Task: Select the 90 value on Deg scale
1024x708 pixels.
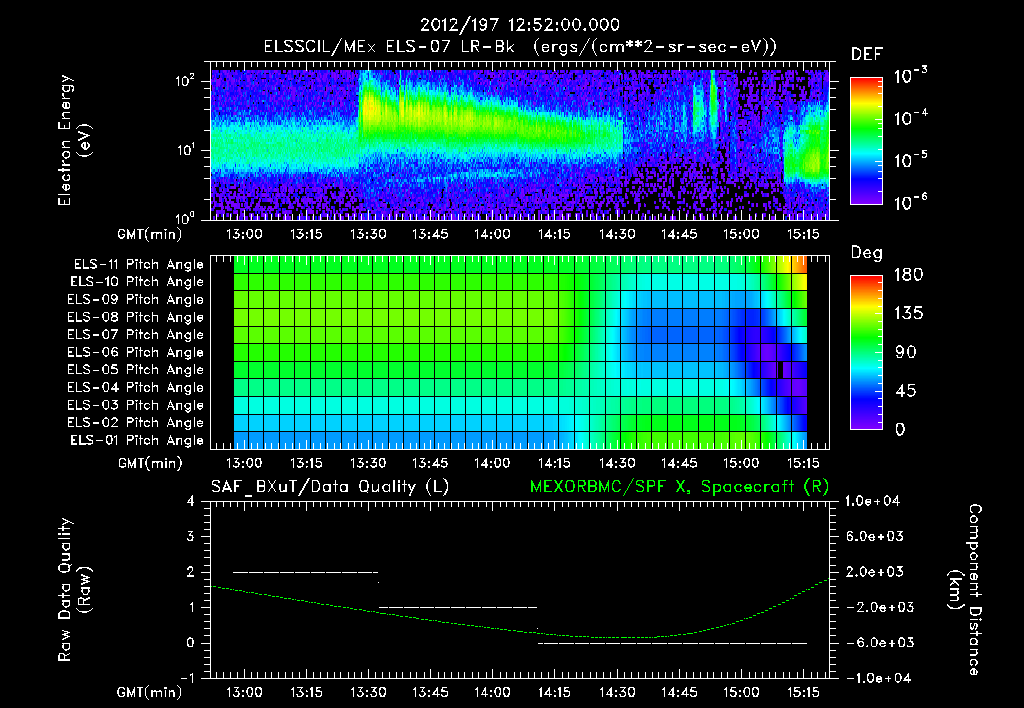Action: [906, 352]
